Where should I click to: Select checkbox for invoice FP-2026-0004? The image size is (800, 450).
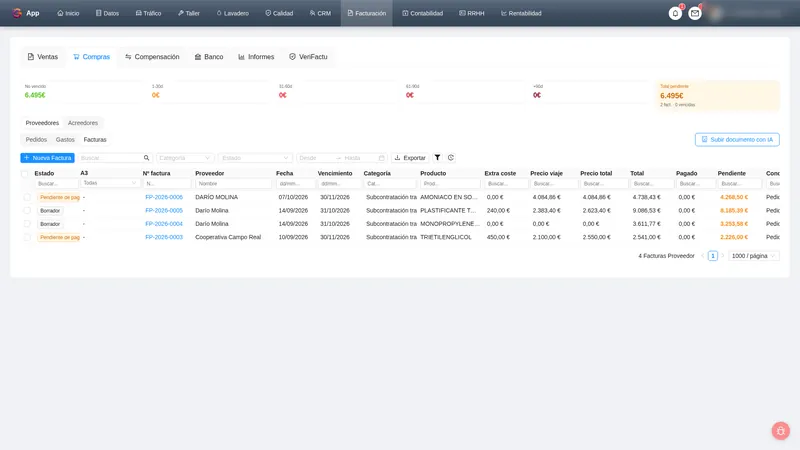[27, 223]
